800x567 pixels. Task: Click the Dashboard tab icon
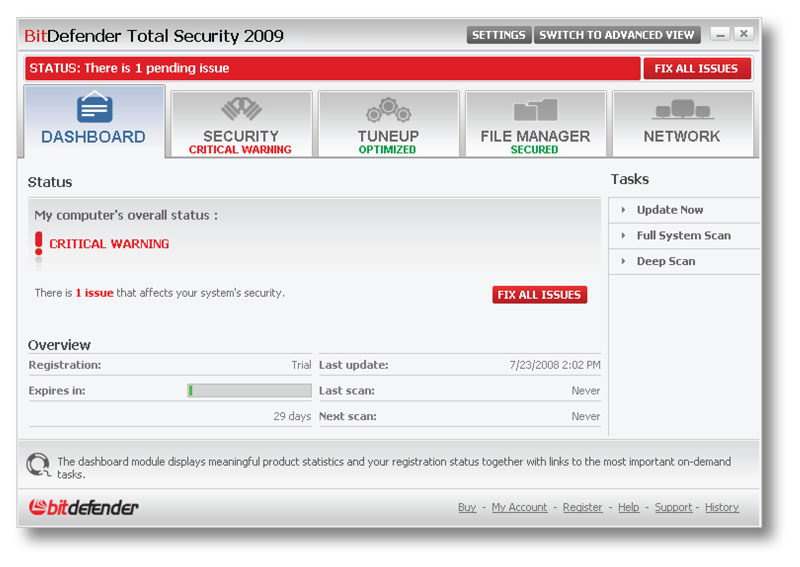pos(94,107)
